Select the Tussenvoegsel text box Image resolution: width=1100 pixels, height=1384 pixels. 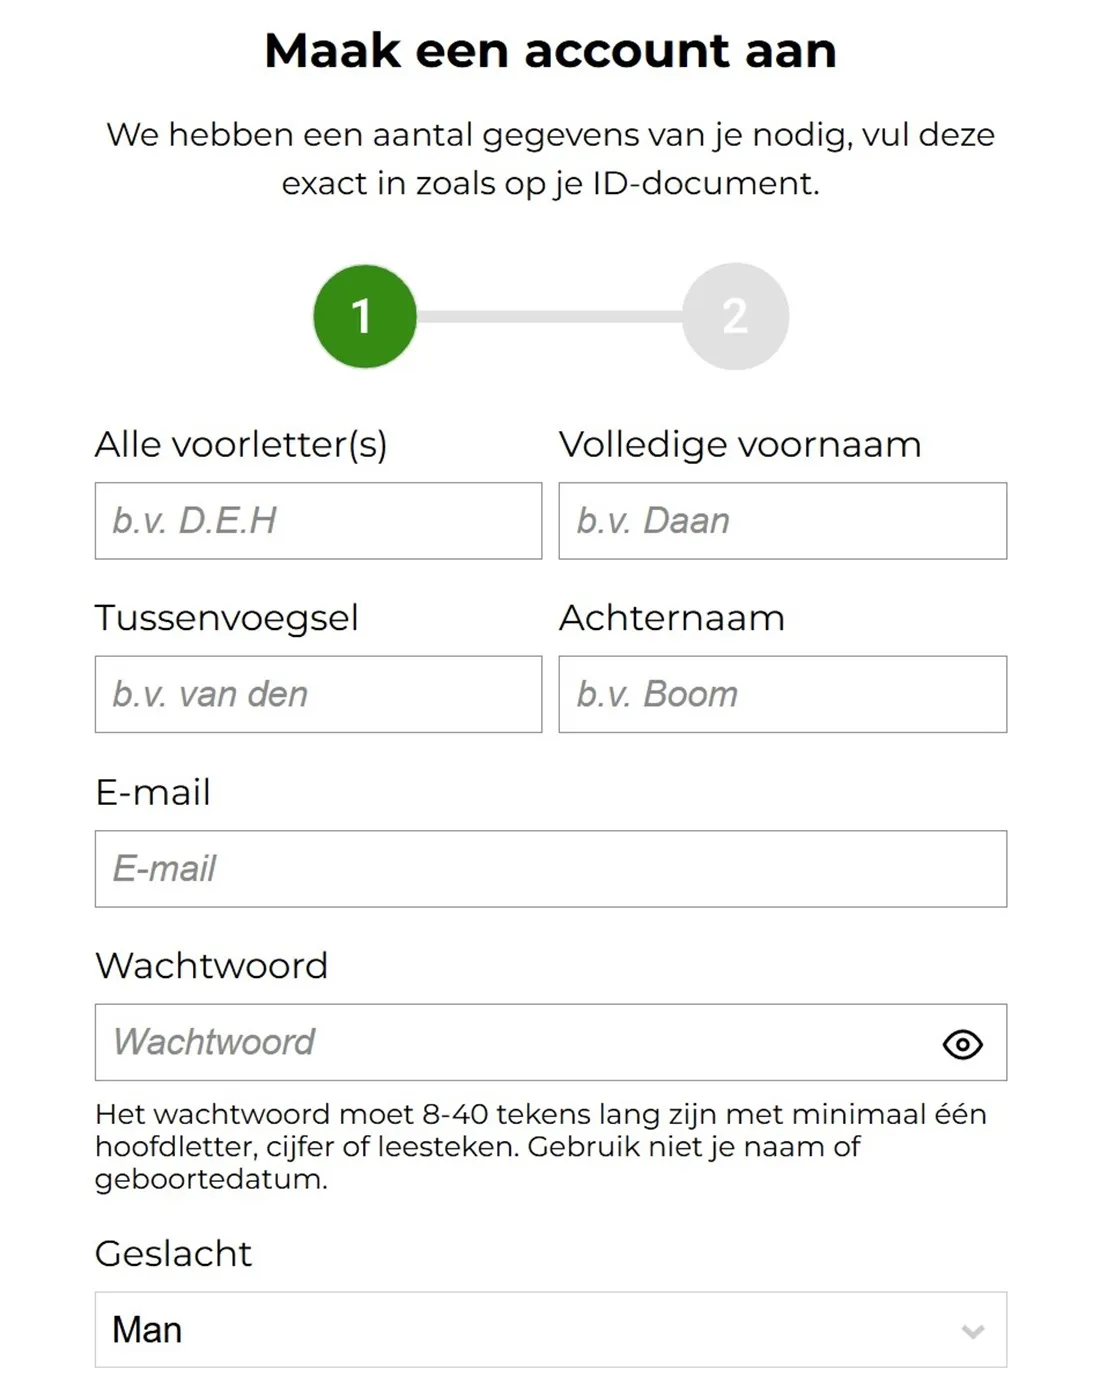tap(318, 694)
